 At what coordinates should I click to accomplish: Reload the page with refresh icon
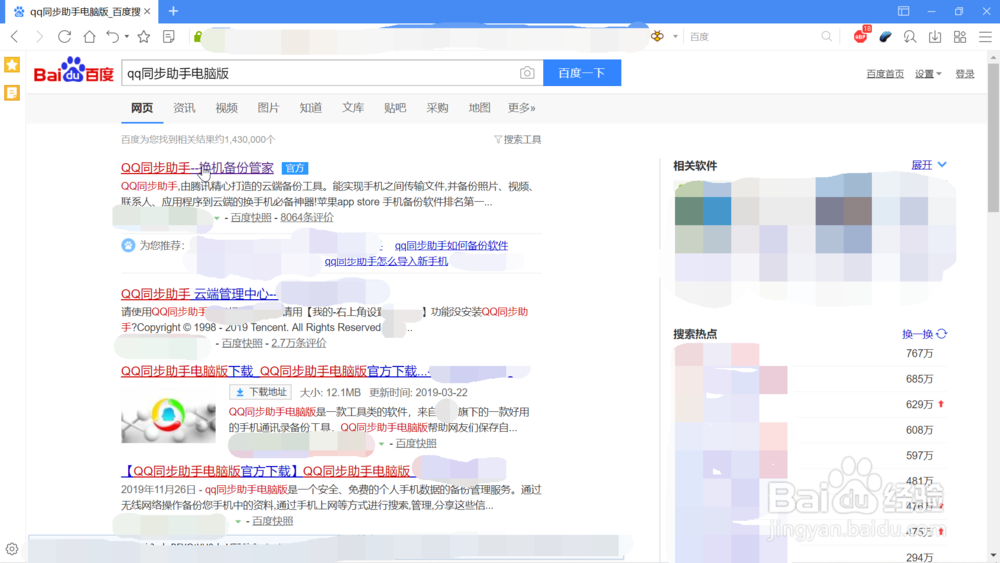(64, 36)
